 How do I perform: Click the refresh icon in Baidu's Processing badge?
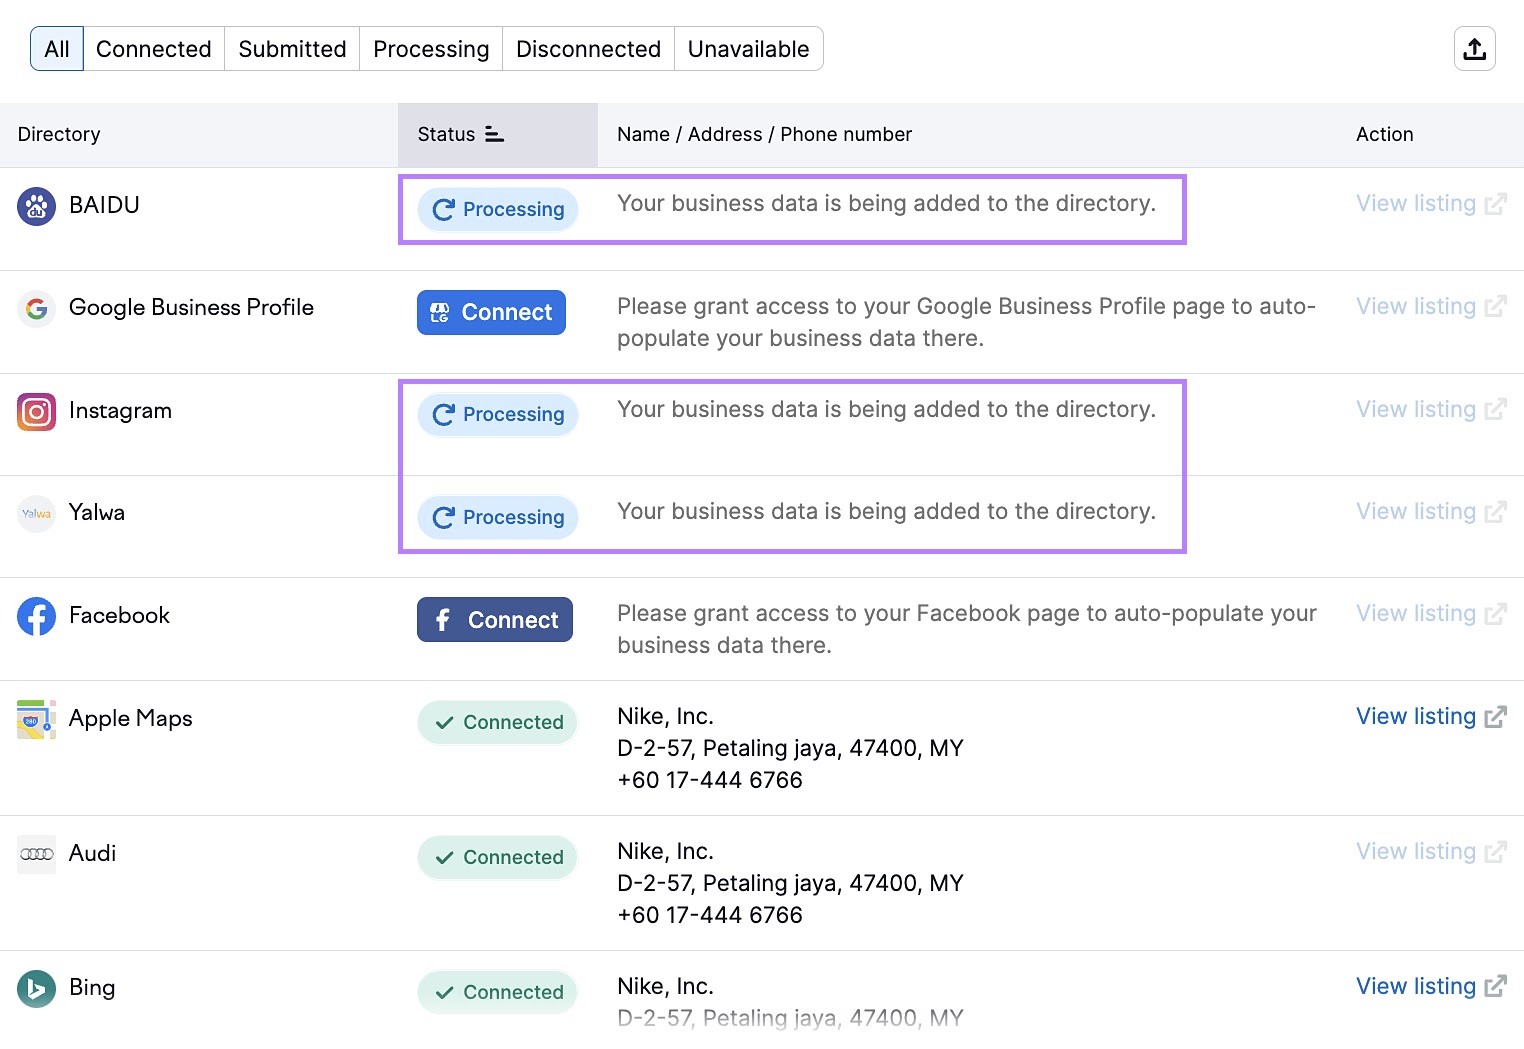click(444, 209)
